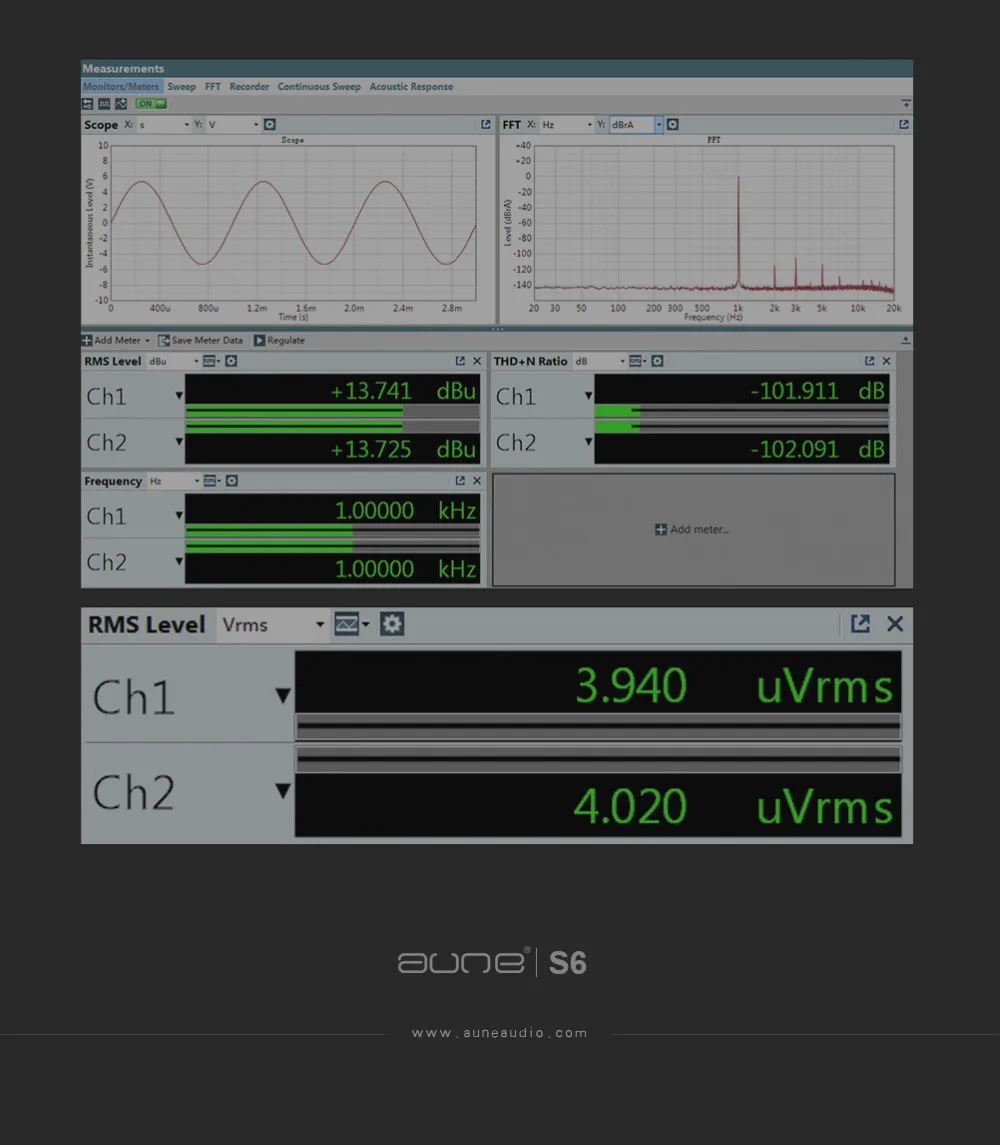
Task: Click Ch1 green level bar on dBu meter
Action: (x=294, y=412)
